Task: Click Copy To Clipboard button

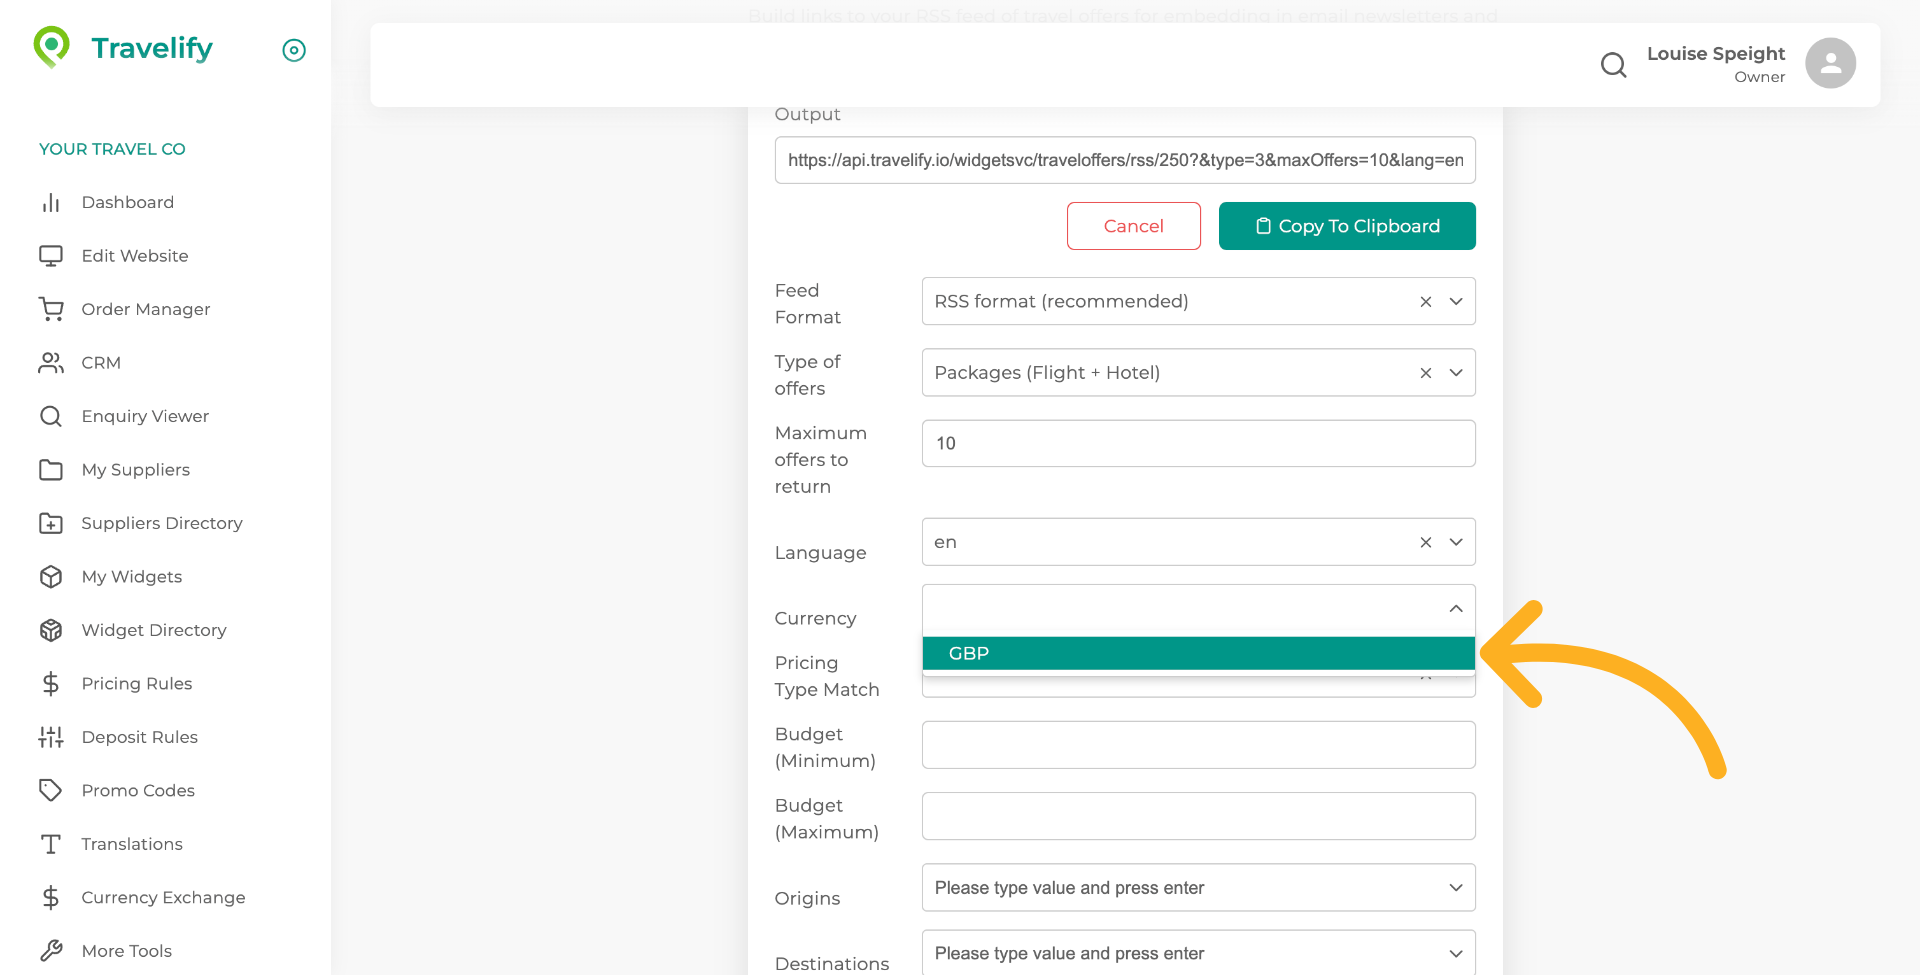Action: (1346, 226)
